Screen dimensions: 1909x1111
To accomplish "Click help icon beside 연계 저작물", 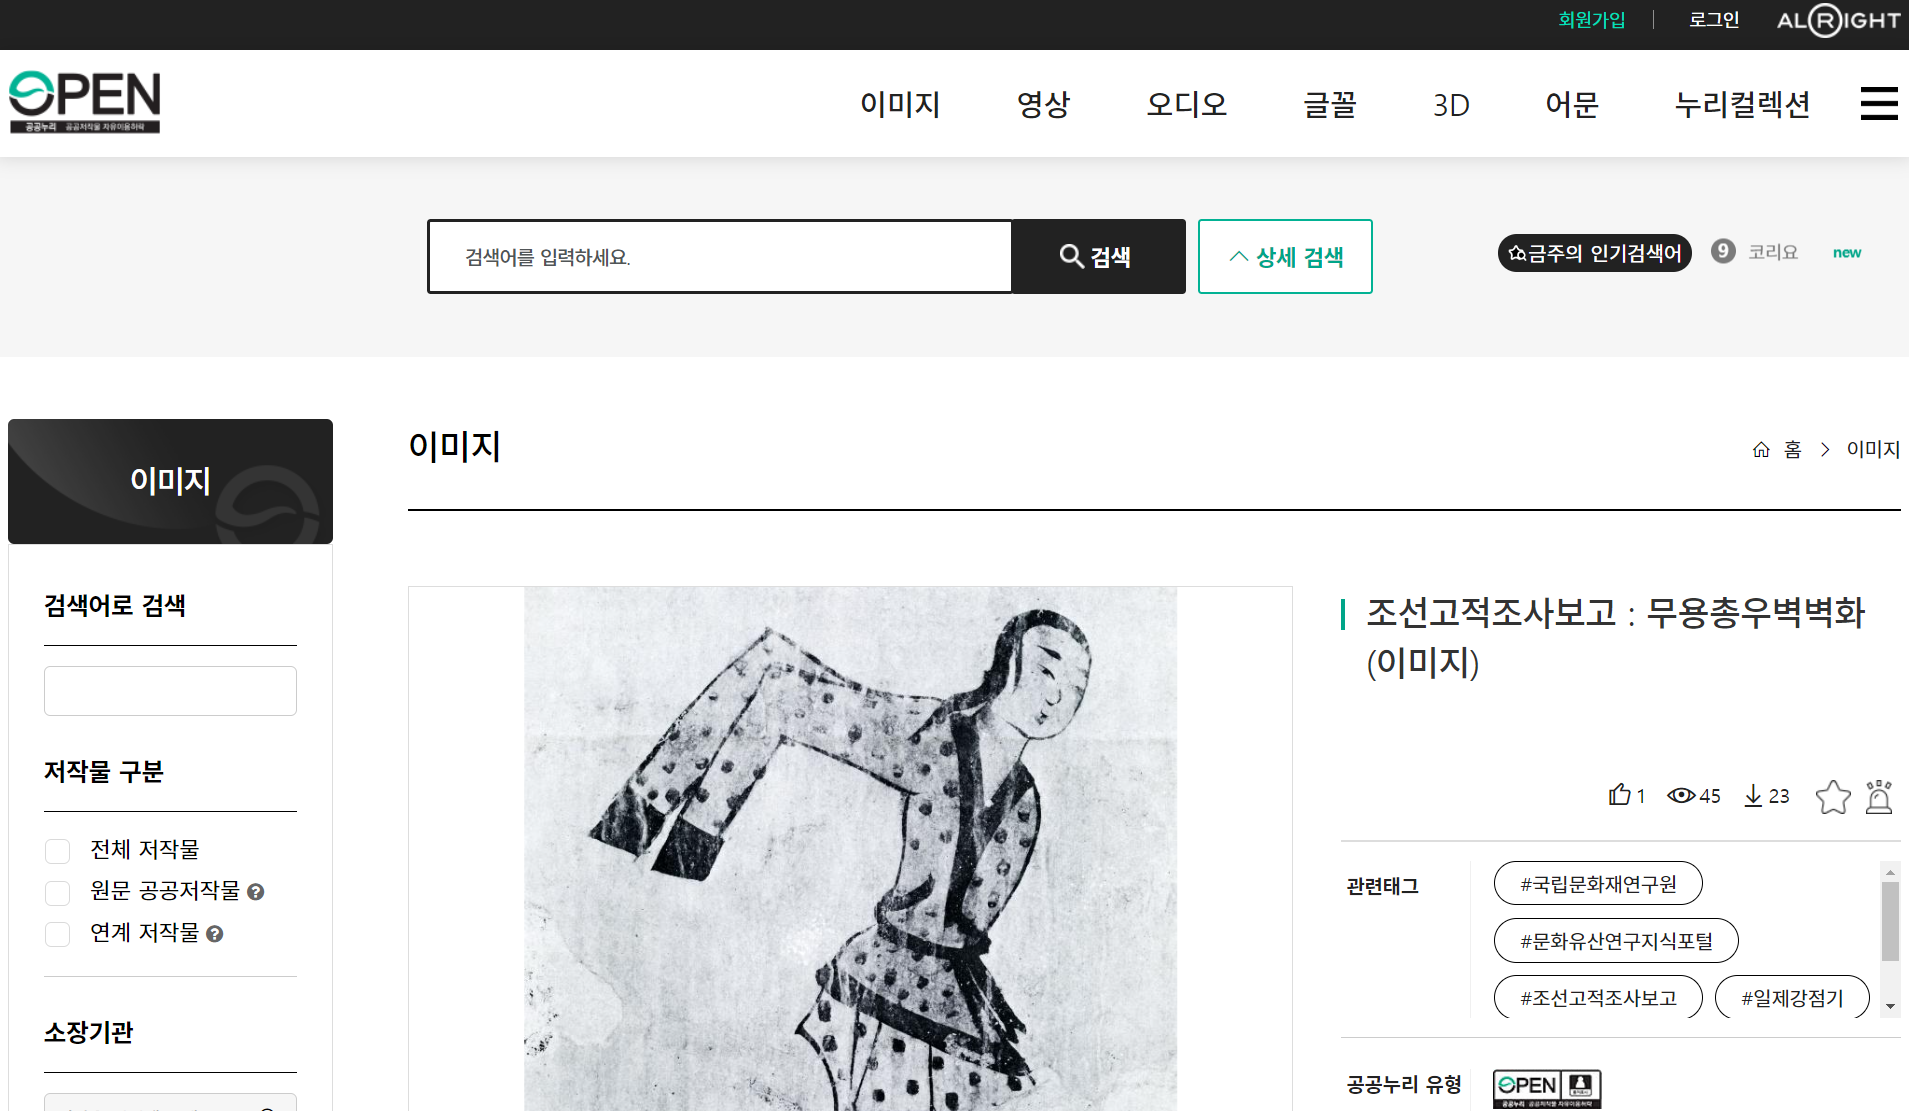I will tap(215, 934).
